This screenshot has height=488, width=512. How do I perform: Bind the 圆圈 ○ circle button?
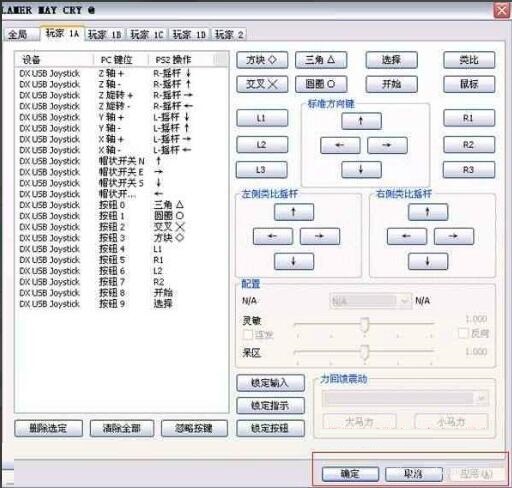[x=321, y=84]
